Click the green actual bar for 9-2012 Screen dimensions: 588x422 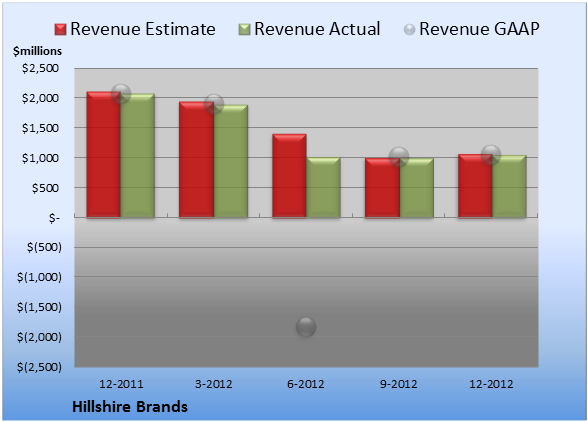[x=417, y=188]
